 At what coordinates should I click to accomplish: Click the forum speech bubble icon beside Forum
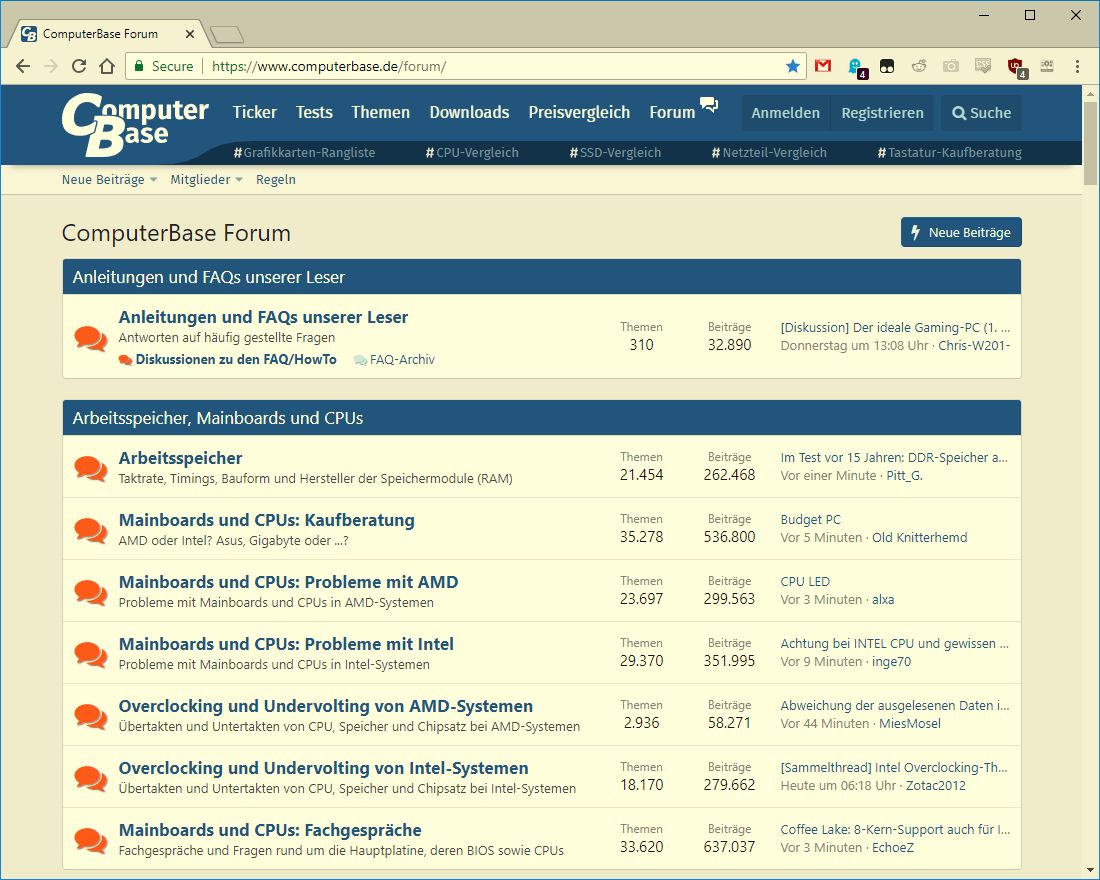(709, 105)
